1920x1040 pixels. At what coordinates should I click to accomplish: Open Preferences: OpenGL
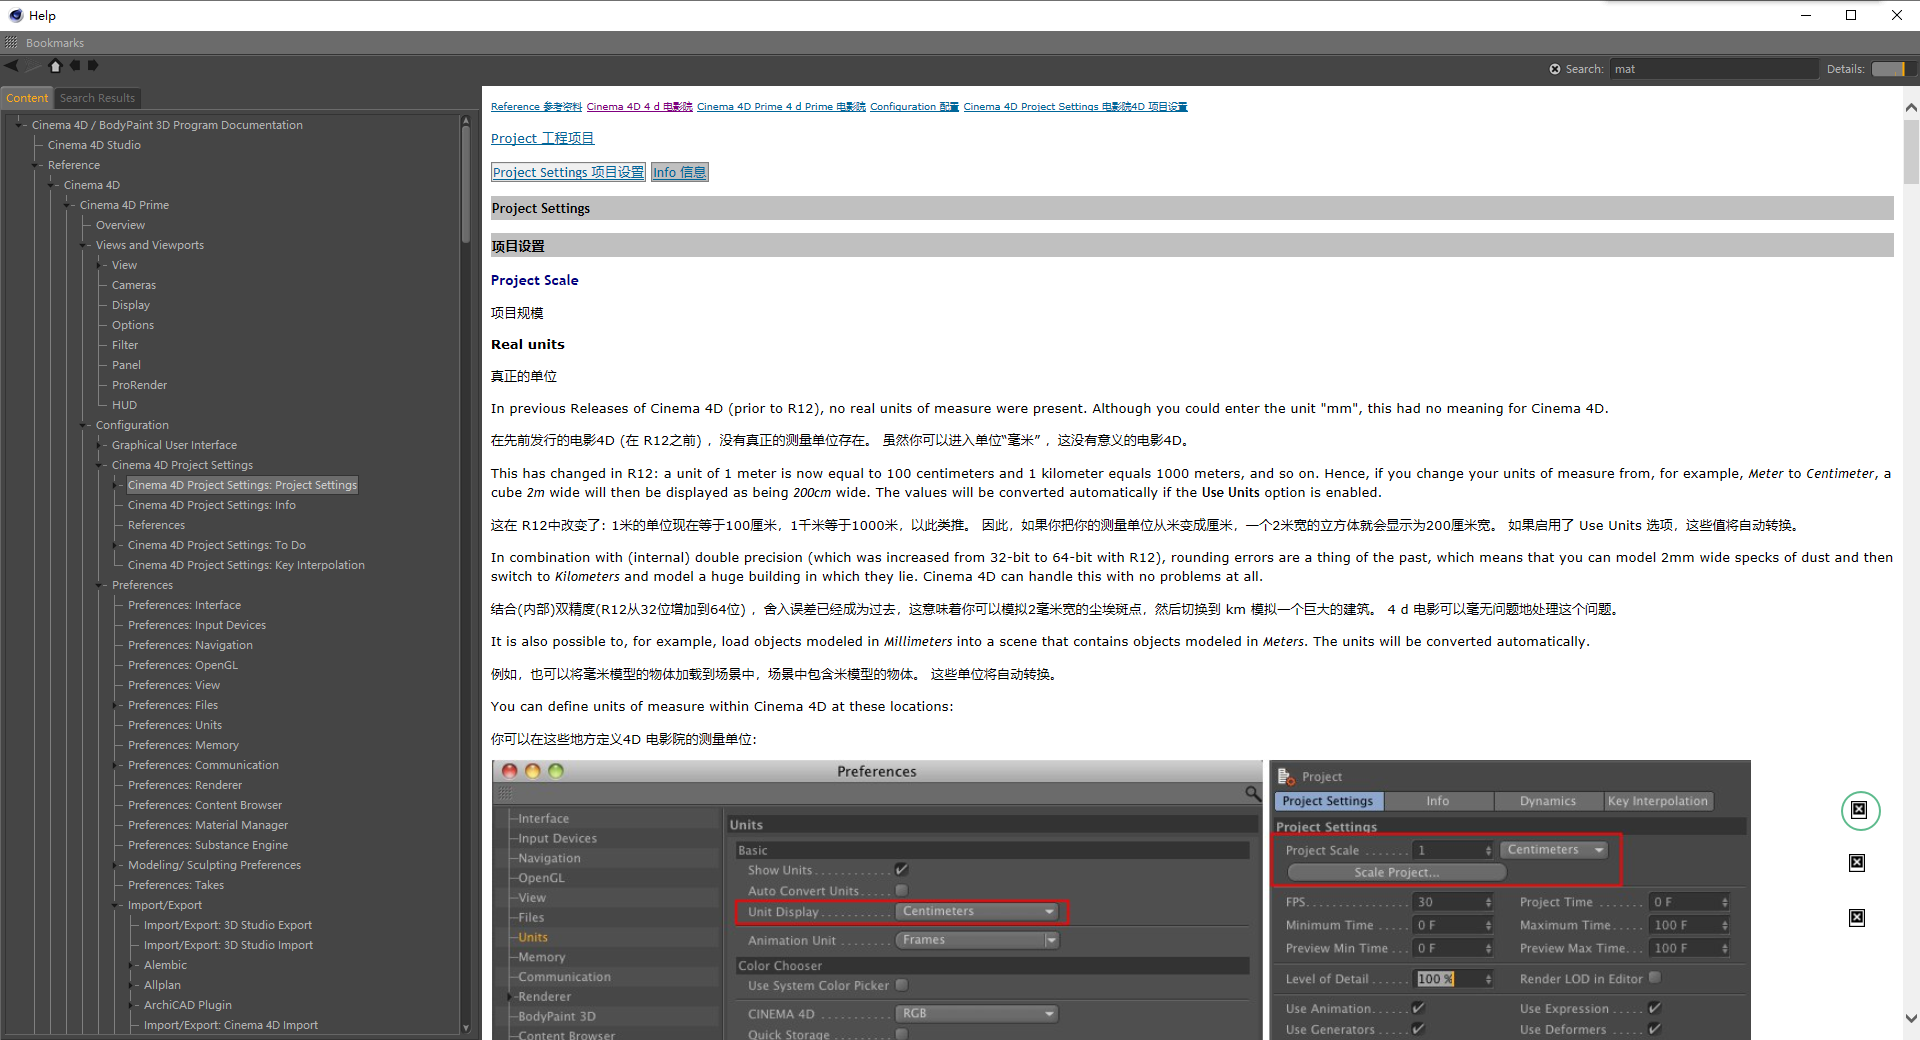pos(183,665)
